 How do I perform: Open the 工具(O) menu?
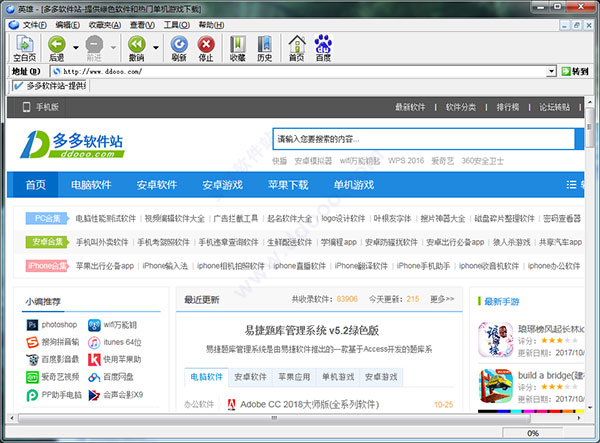point(176,25)
